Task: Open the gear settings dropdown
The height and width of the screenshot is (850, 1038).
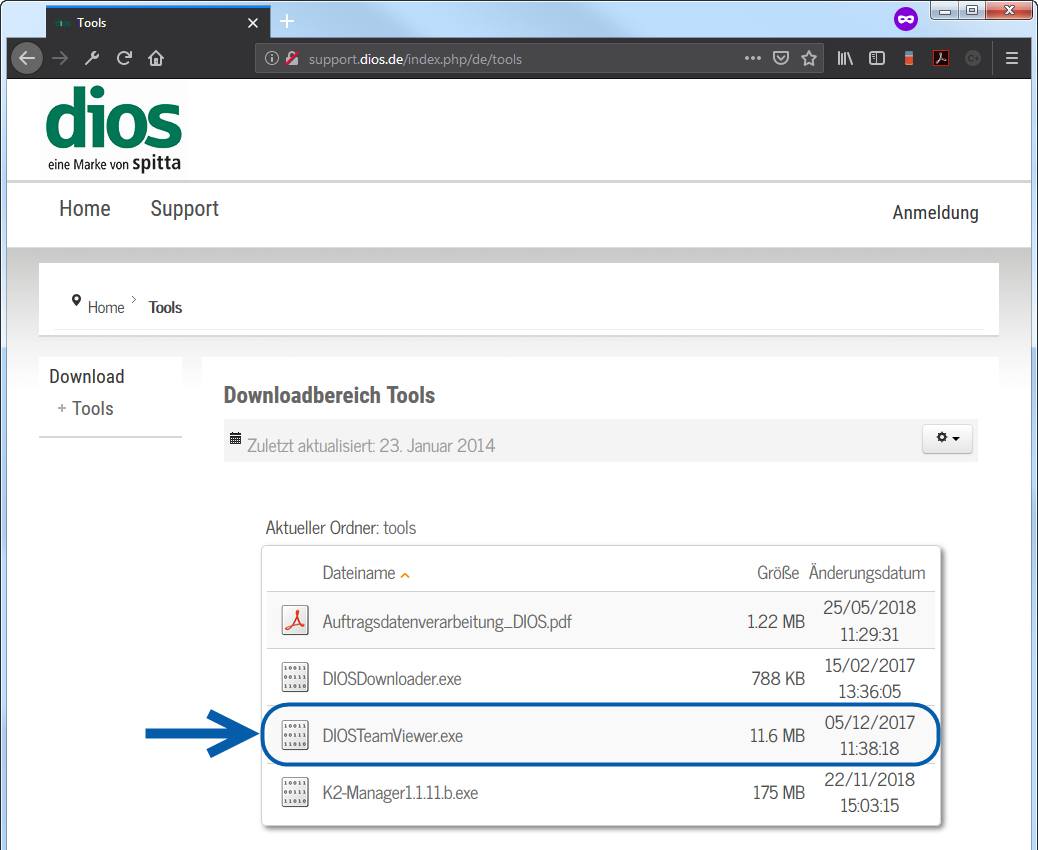Action: [x=946, y=439]
